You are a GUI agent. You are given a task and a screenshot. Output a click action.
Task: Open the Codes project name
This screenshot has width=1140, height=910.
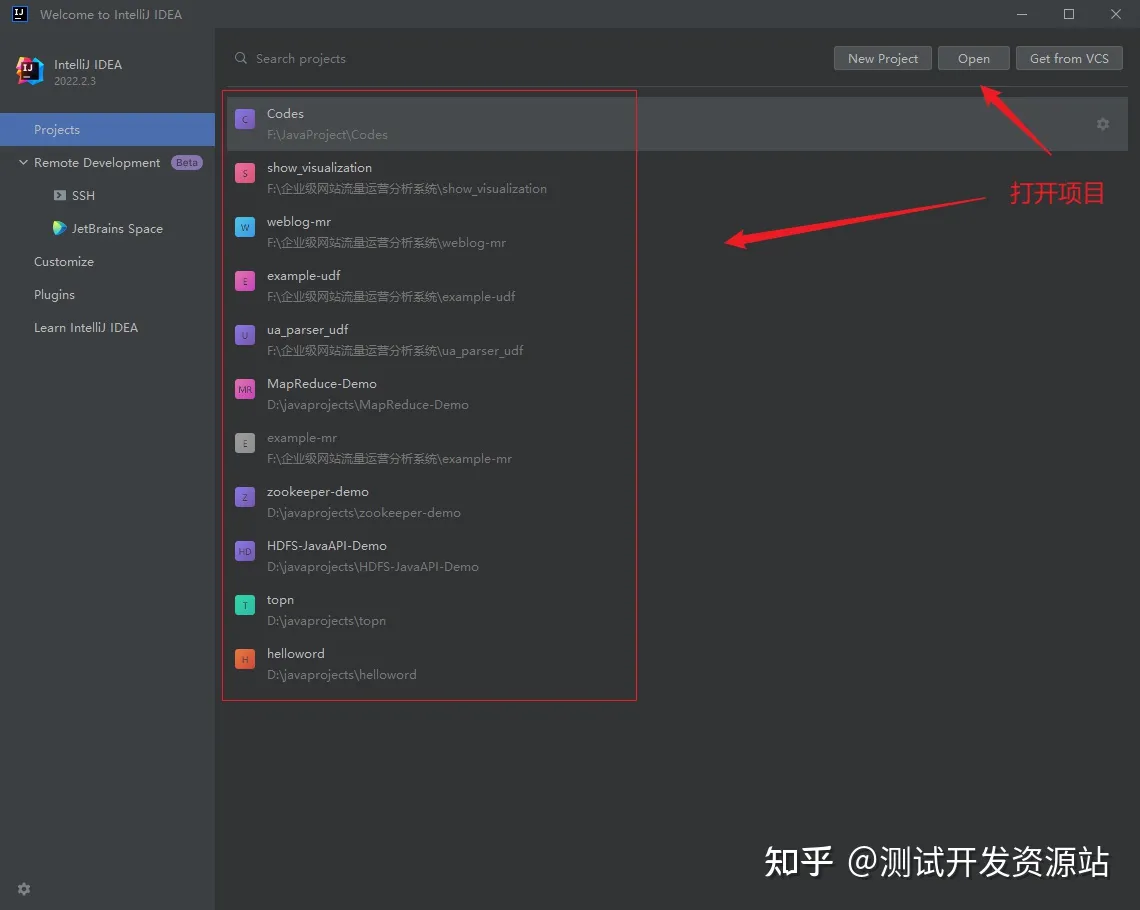(x=285, y=113)
